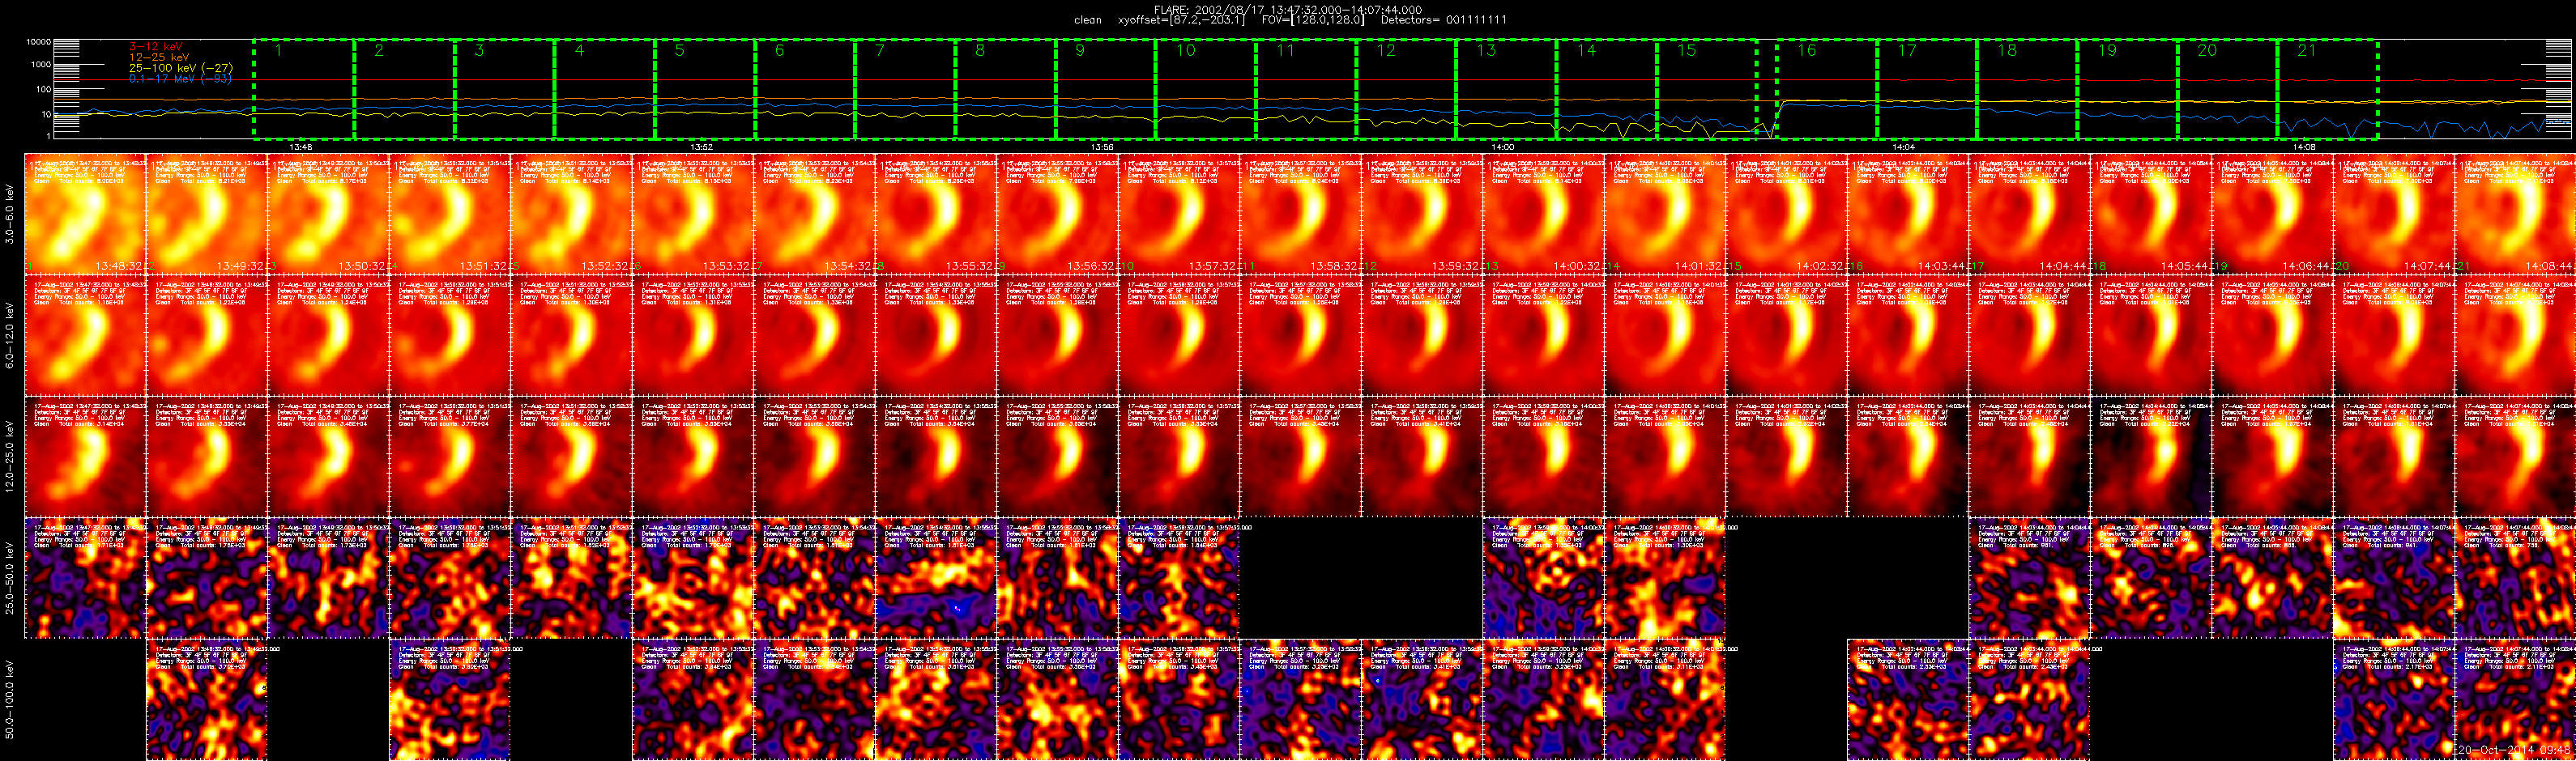Open the 25.0-50.0 keV image under the 13:53:32 column

693,578
